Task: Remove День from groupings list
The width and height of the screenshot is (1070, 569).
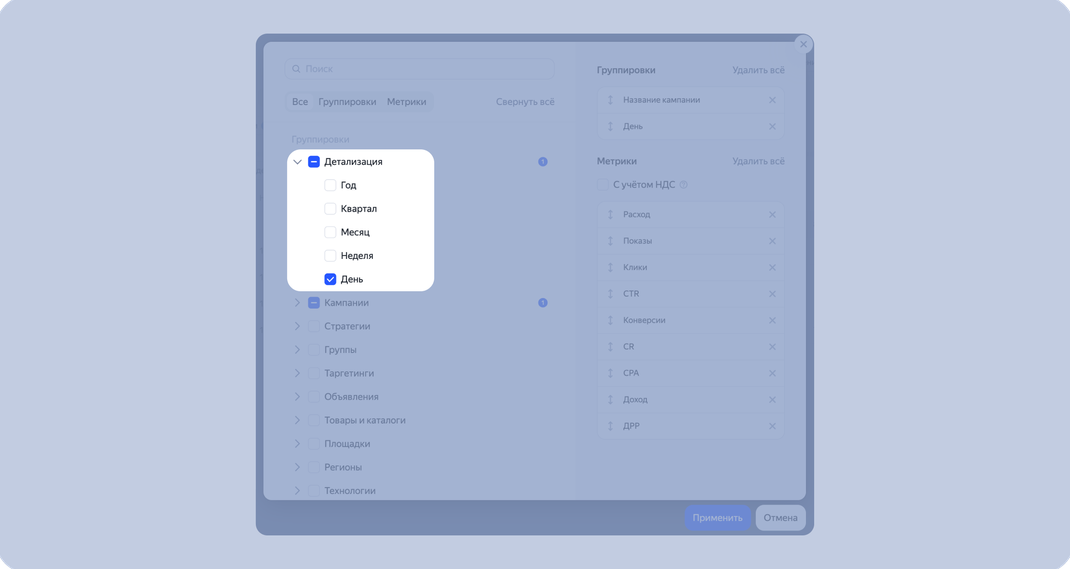Action: (772, 127)
